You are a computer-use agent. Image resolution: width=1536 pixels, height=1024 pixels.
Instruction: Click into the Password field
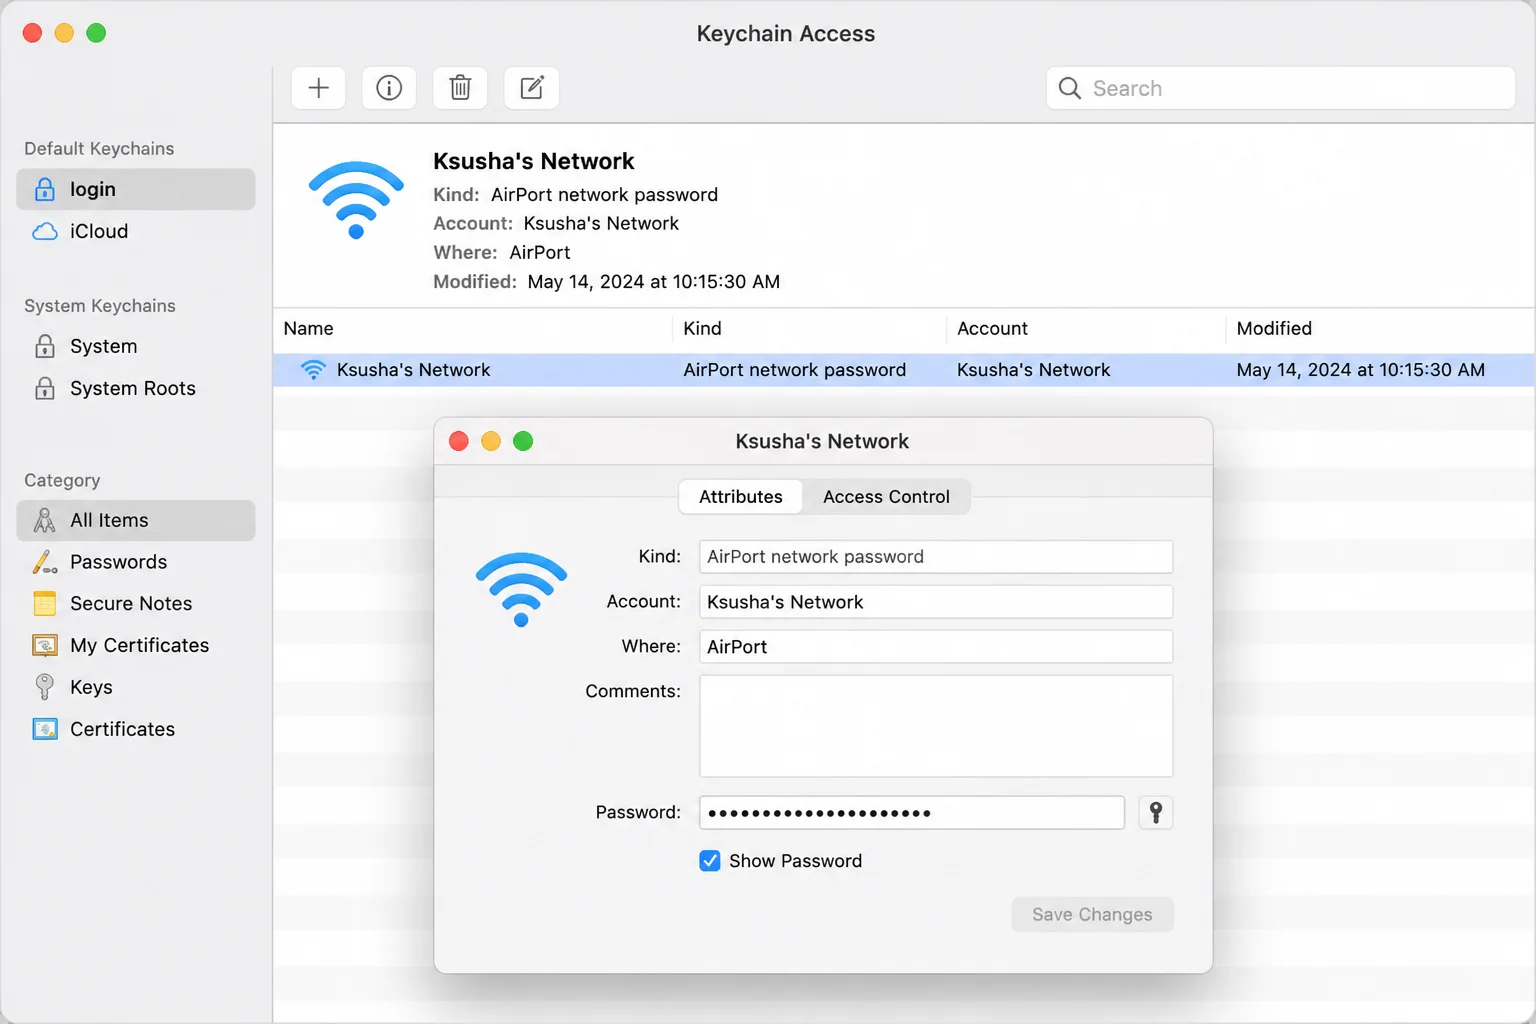(912, 813)
